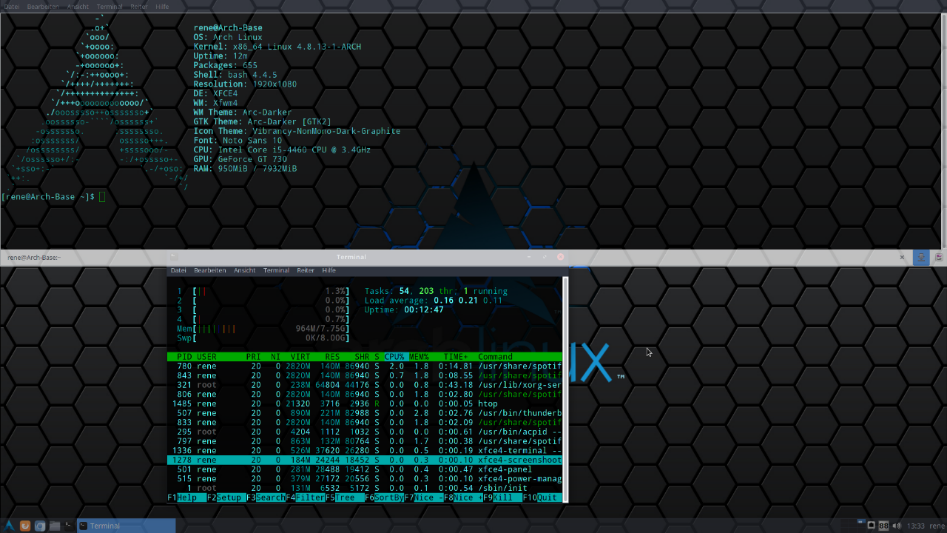The height and width of the screenshot is (533, 947).
Task: Select process row 321 xorg-server
Action: pyautogui.click(x=365, y=385)
